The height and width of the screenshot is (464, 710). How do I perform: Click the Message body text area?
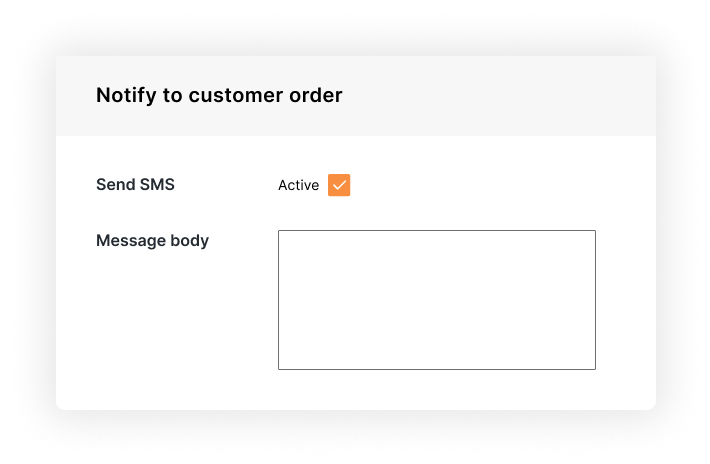point(437,300)
